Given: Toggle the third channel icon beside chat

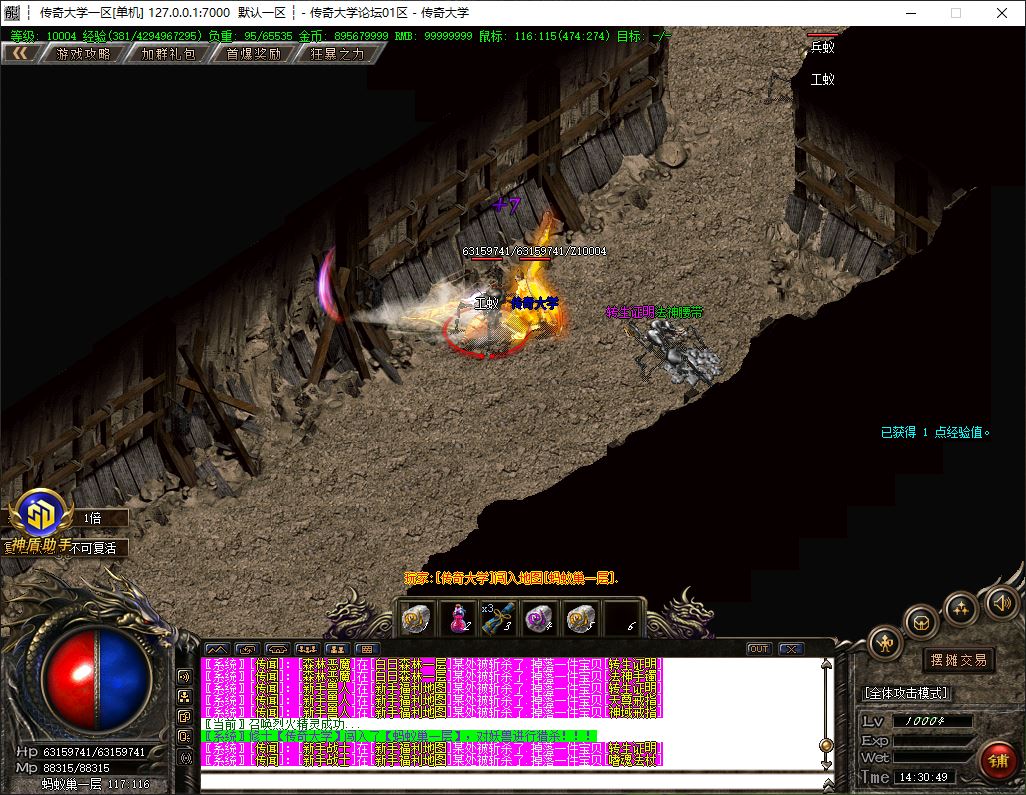Looking at the screenshot, I should tap(185, 717).
